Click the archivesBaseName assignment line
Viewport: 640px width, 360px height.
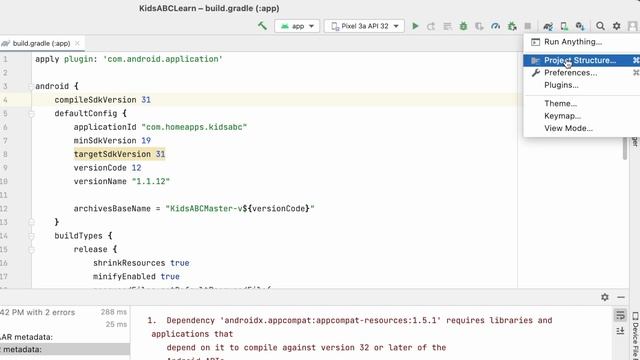194,209
